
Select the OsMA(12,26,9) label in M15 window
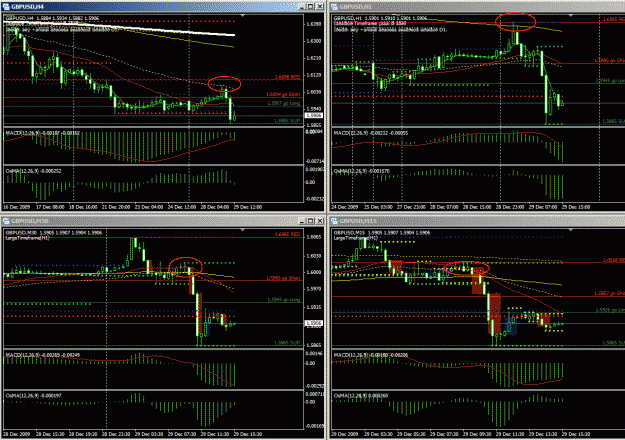click(x=361, y=395)
